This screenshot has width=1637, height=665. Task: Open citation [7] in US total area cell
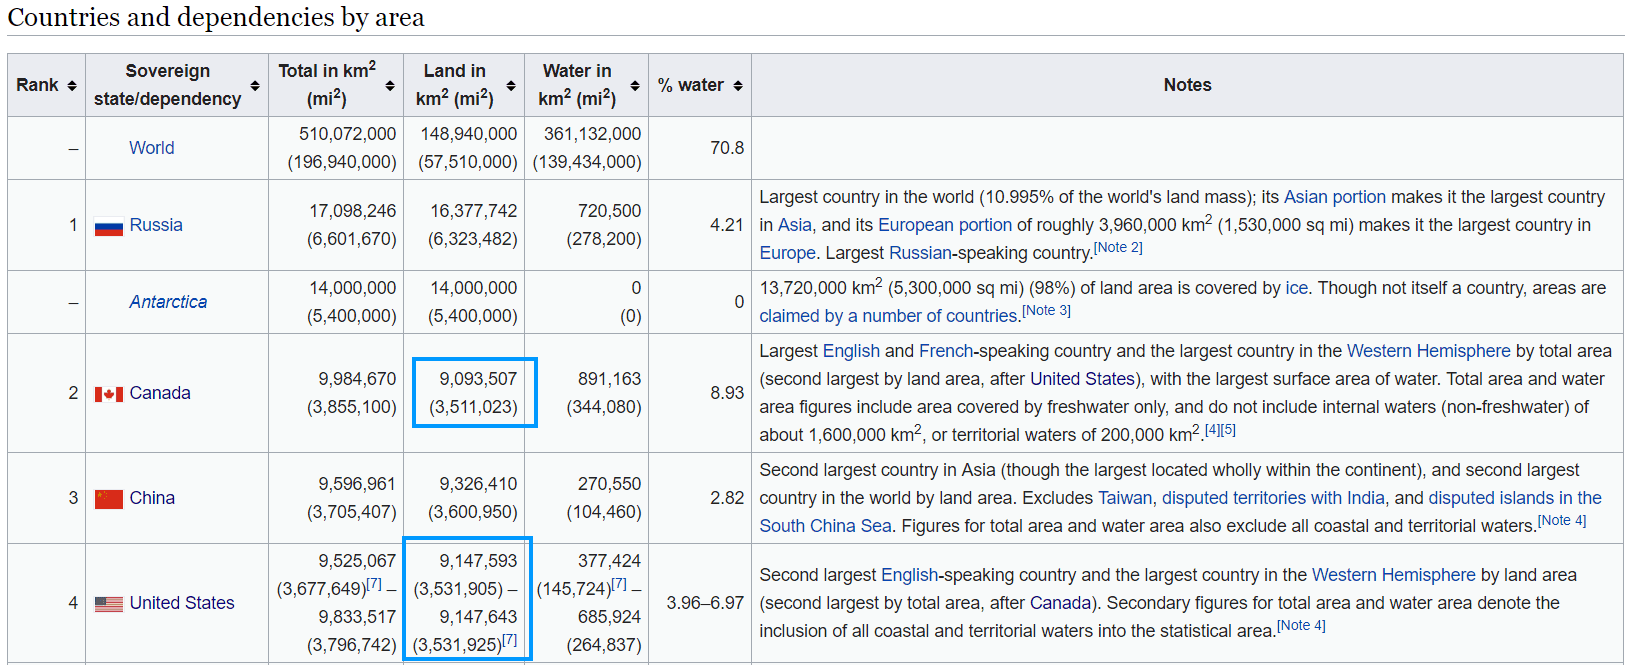pyautogui.click(x=374, y=583)
